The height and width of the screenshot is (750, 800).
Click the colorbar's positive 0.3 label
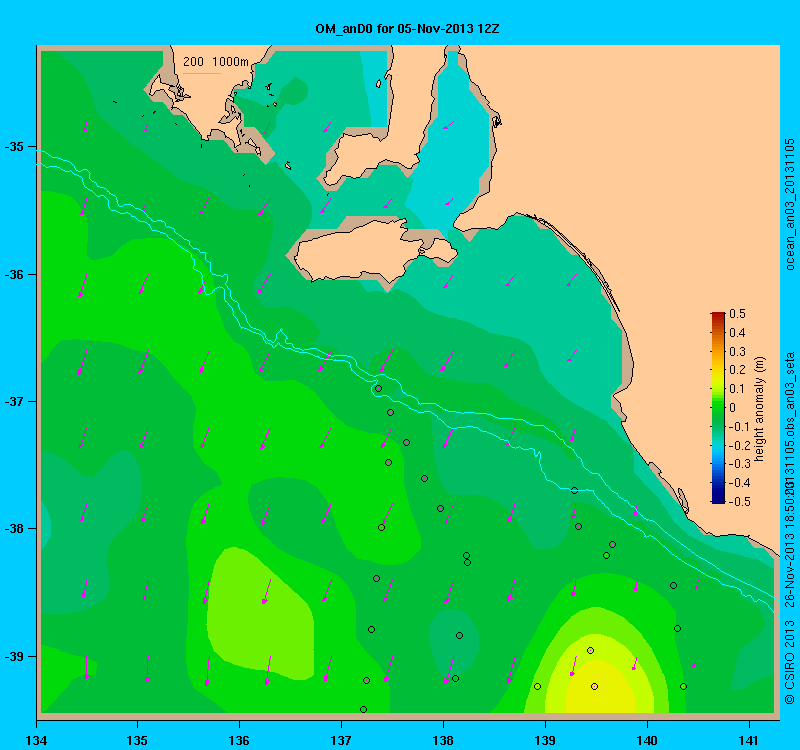pyautogui.click(x=737, y=352)
